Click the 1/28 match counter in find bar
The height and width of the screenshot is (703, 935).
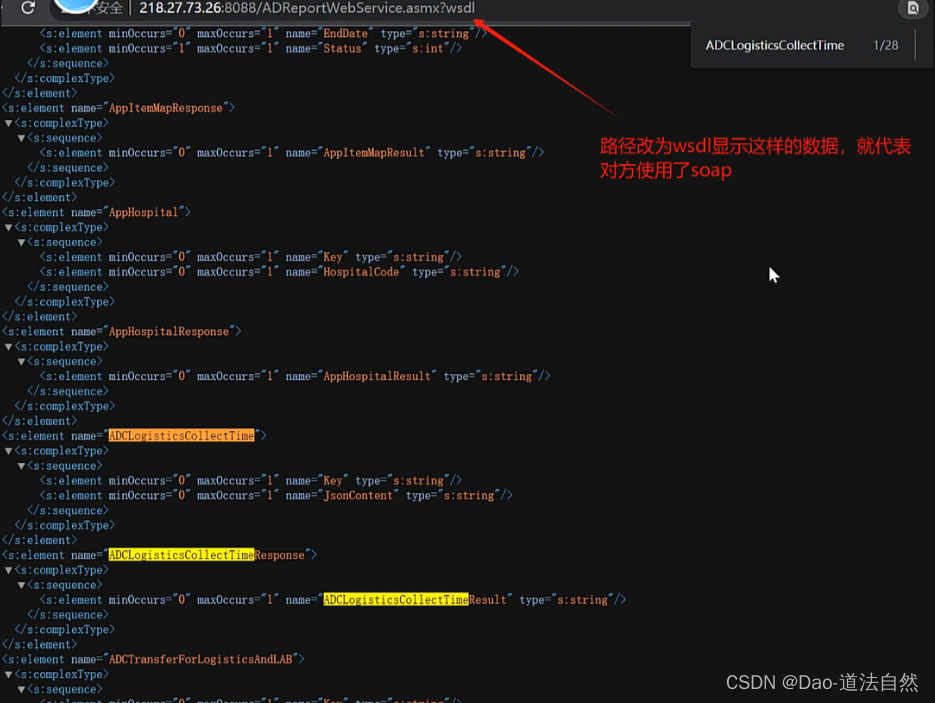pos(885,45)
